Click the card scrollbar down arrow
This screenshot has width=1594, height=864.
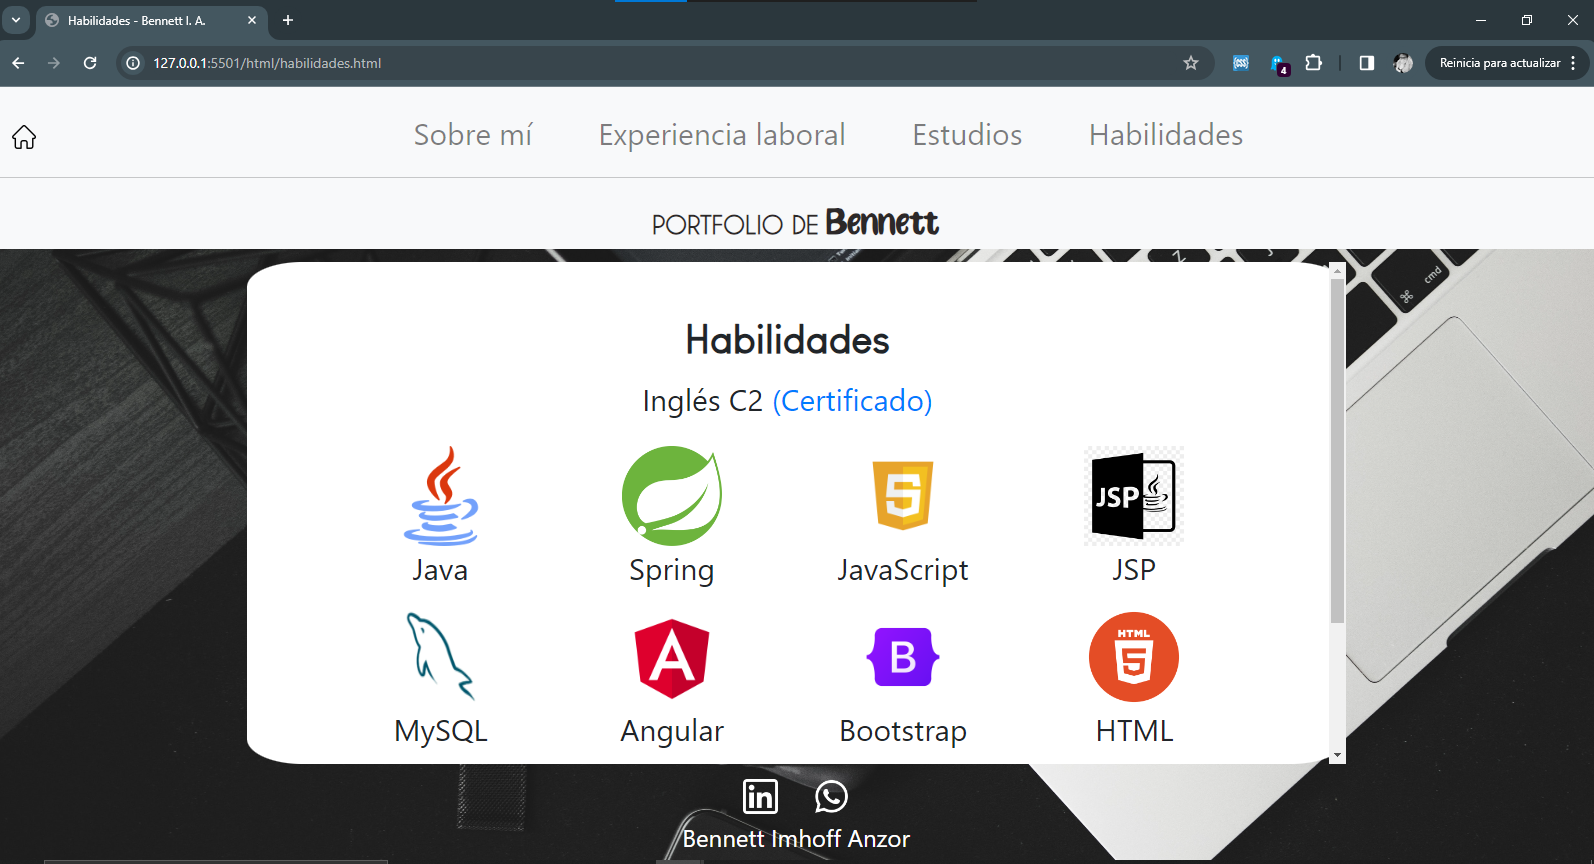coord(1337,756)
